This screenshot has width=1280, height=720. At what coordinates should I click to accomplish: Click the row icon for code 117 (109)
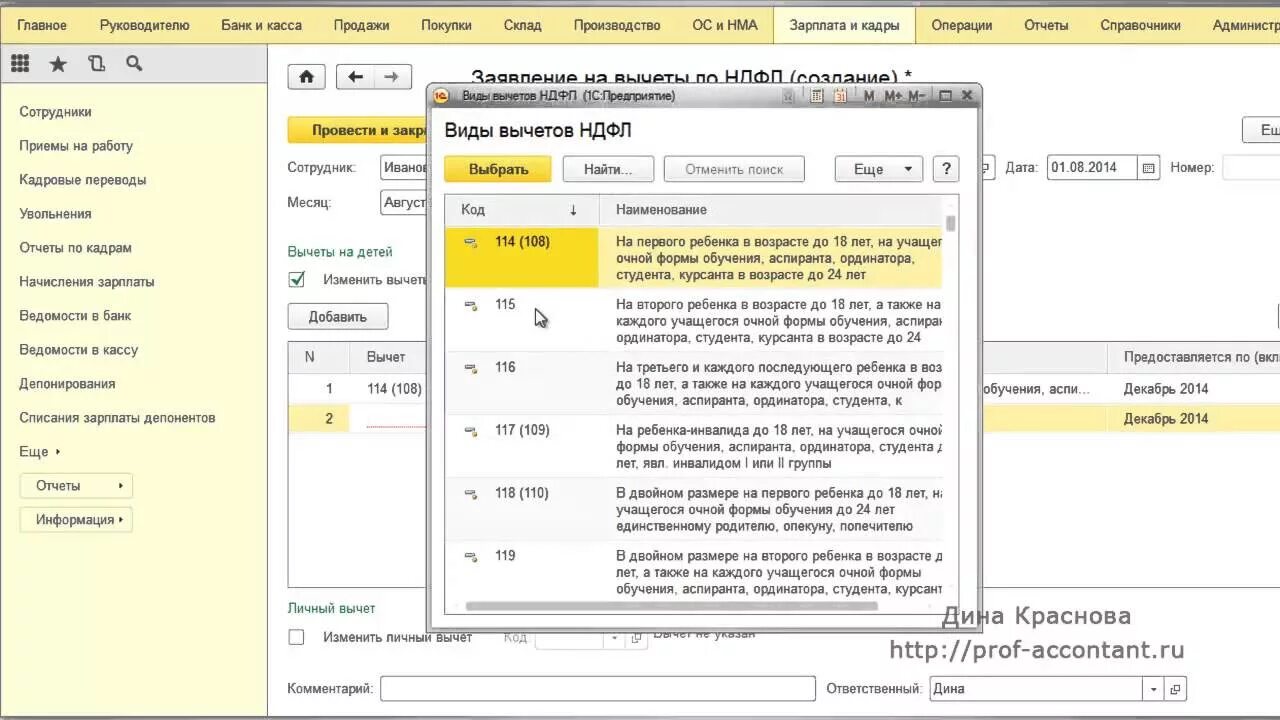(470, 431)
